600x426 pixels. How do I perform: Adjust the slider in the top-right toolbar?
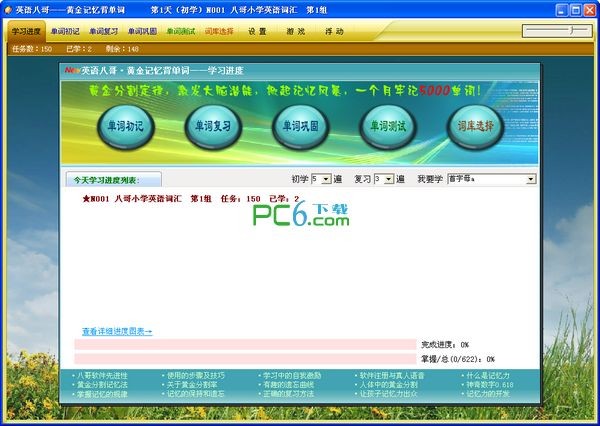[557, 31]
